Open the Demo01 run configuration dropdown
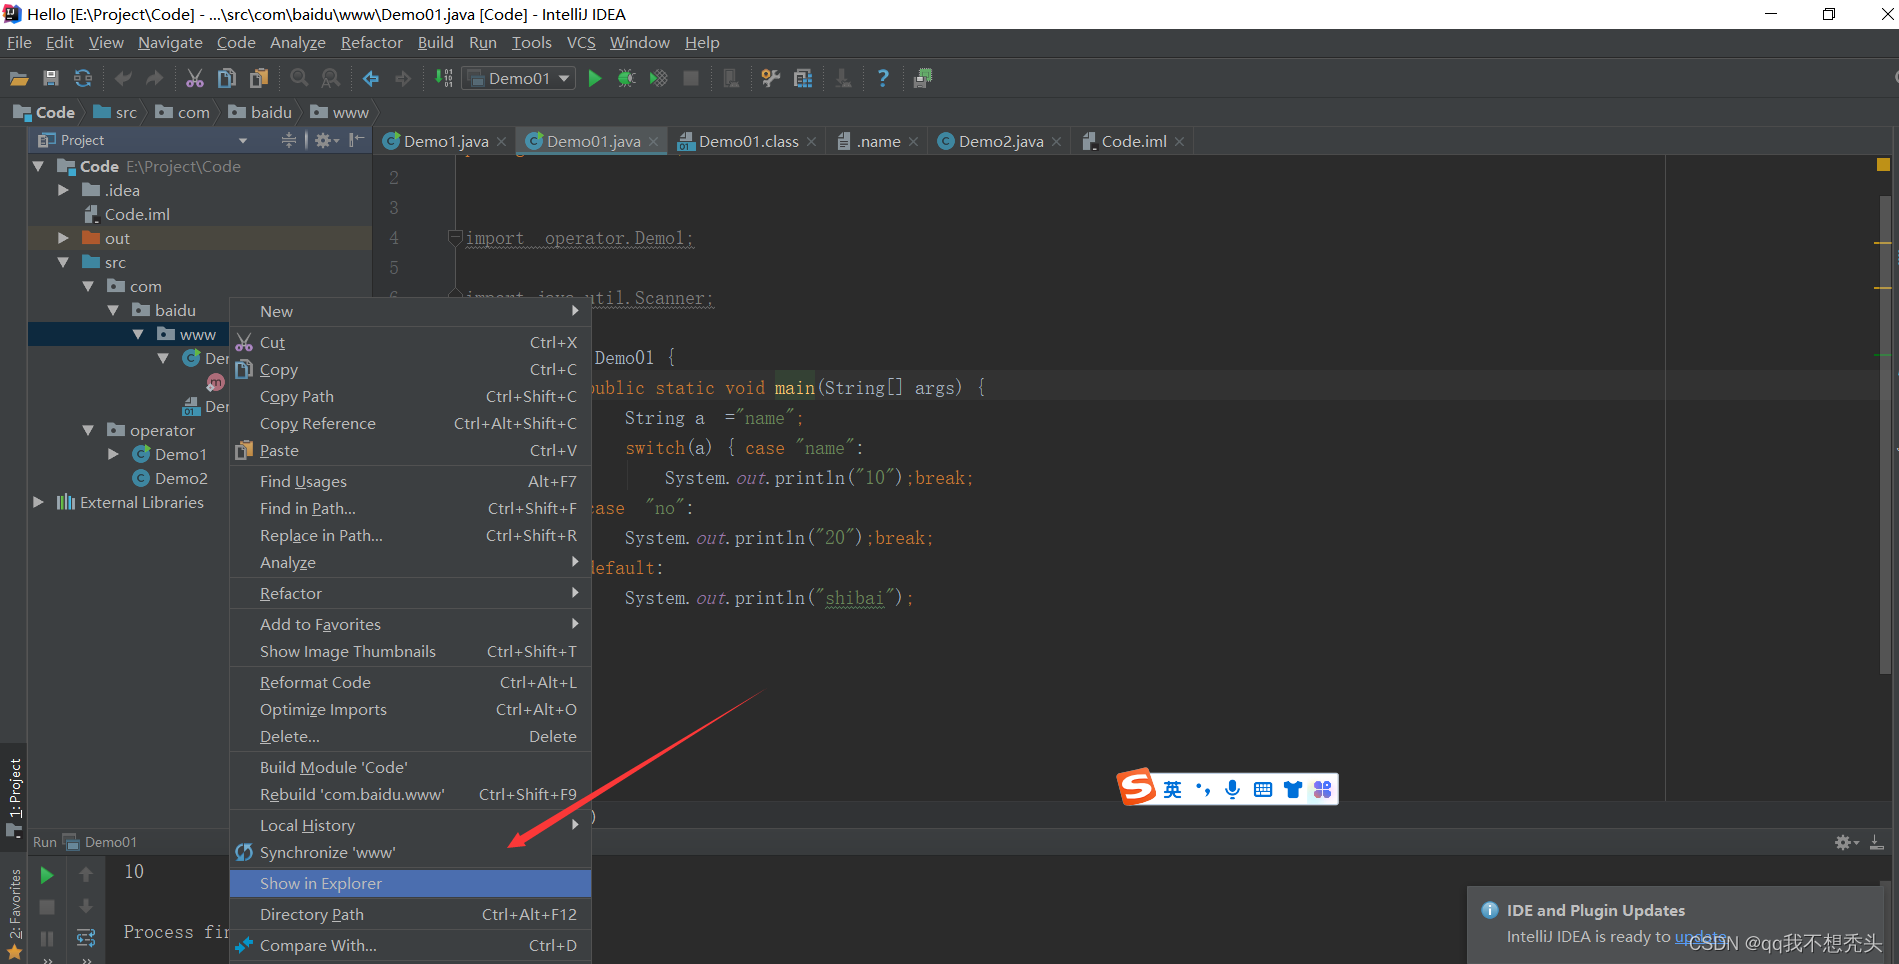Viewport: 1899px width, 964px height. click(x=518, y=78)
